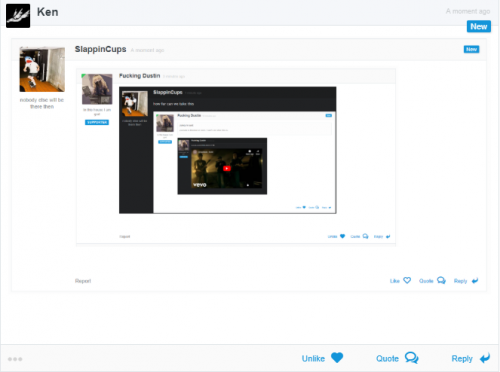
Task: Click Report on SlappinCups' quoted post
Action: (83, 281)
